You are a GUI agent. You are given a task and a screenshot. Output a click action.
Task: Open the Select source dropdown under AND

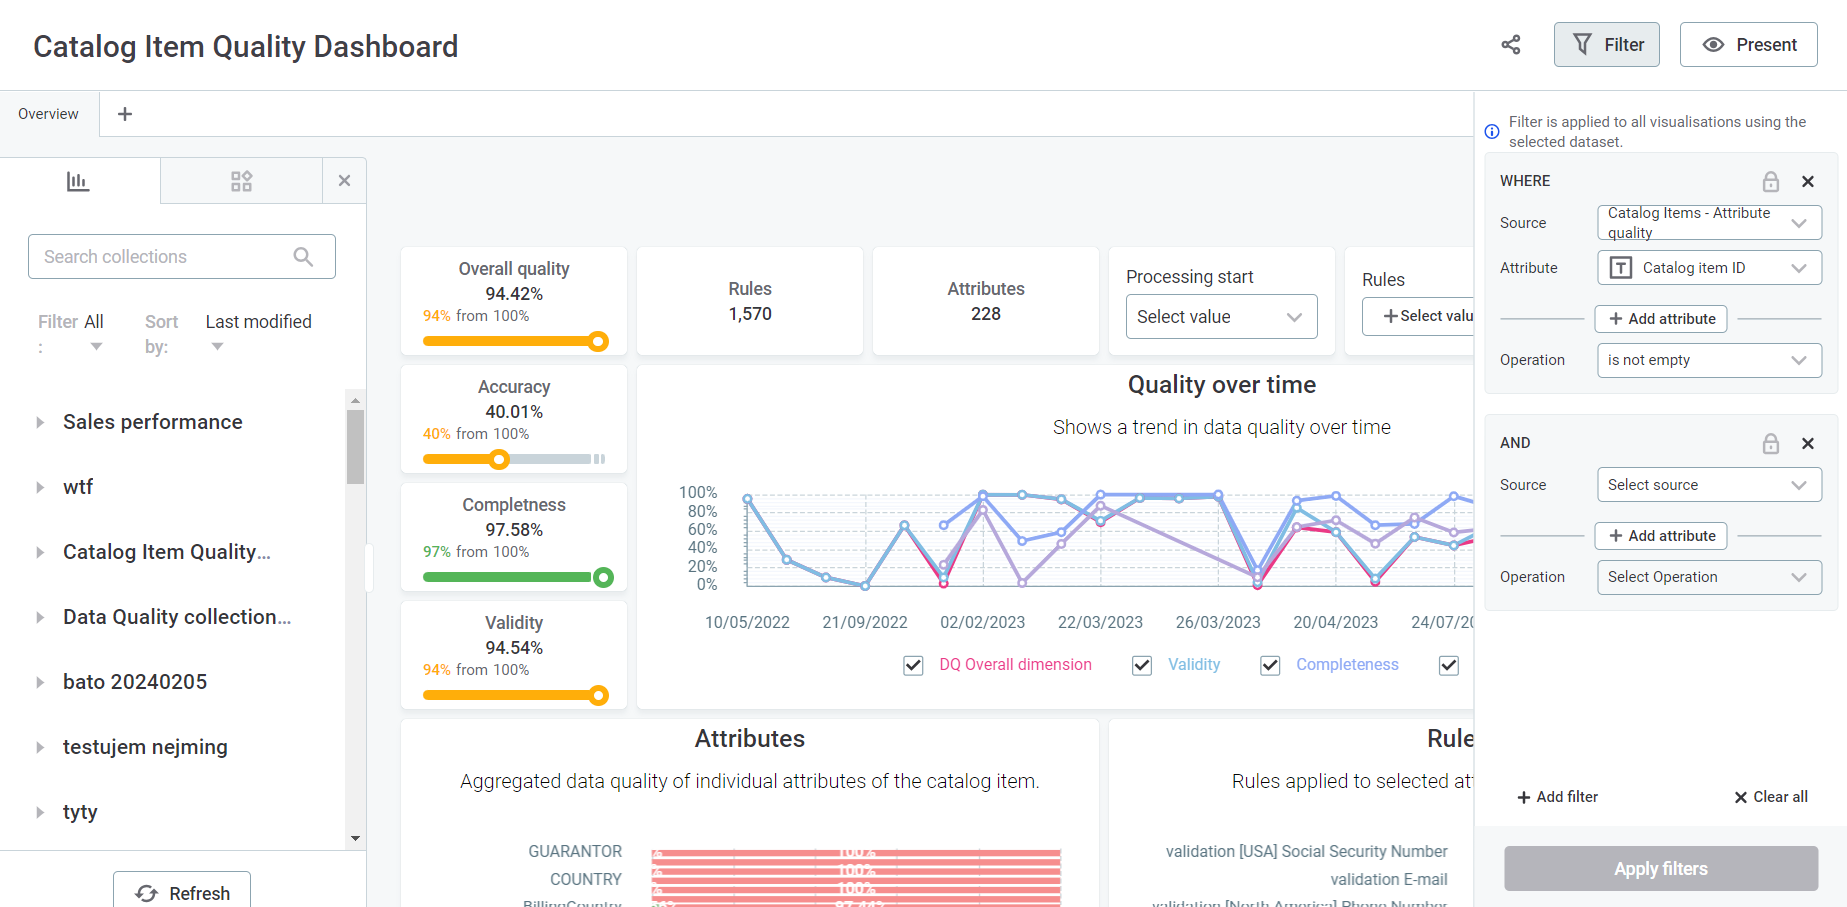click(1709, 484)
